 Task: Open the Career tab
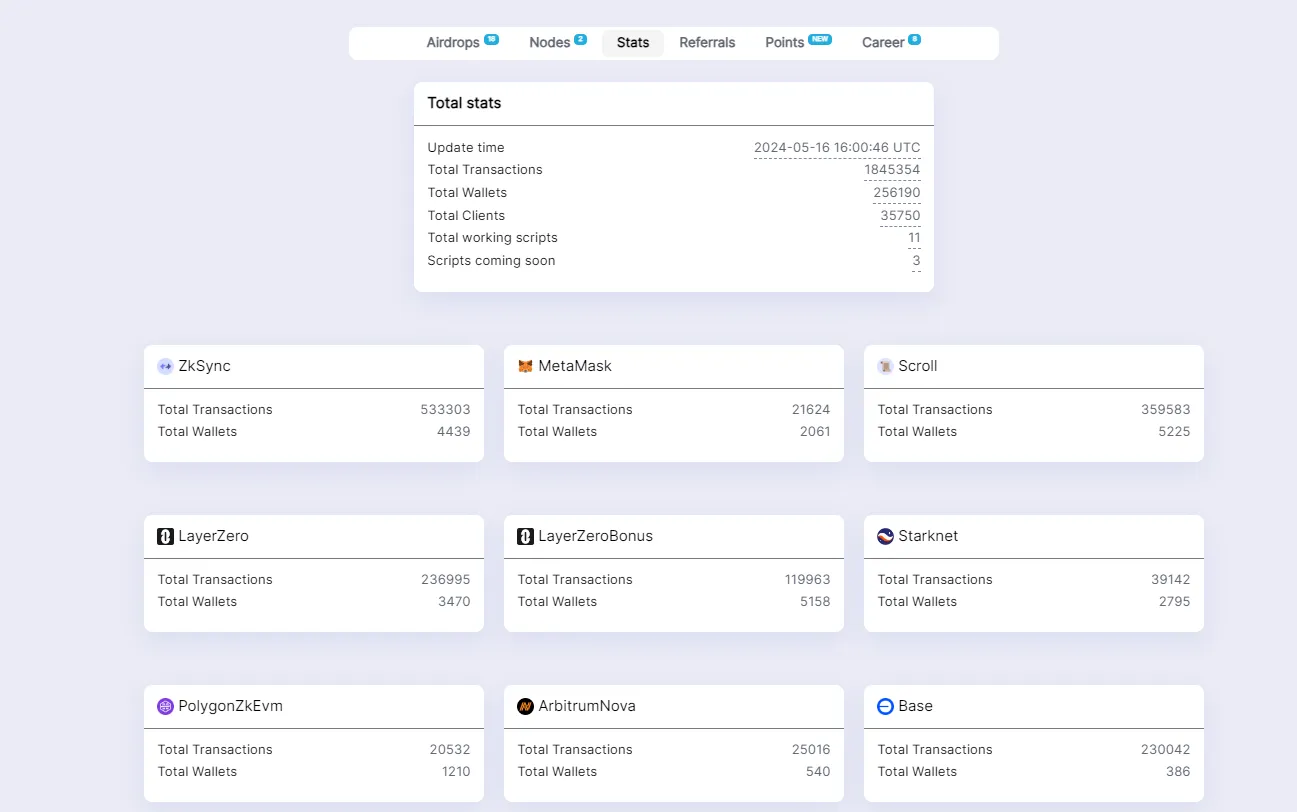[x=883, y=43]
